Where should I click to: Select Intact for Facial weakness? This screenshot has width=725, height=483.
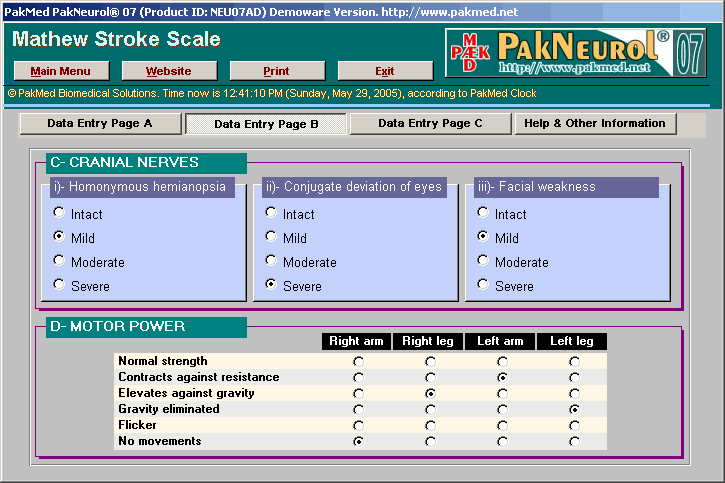click(483, 212)
